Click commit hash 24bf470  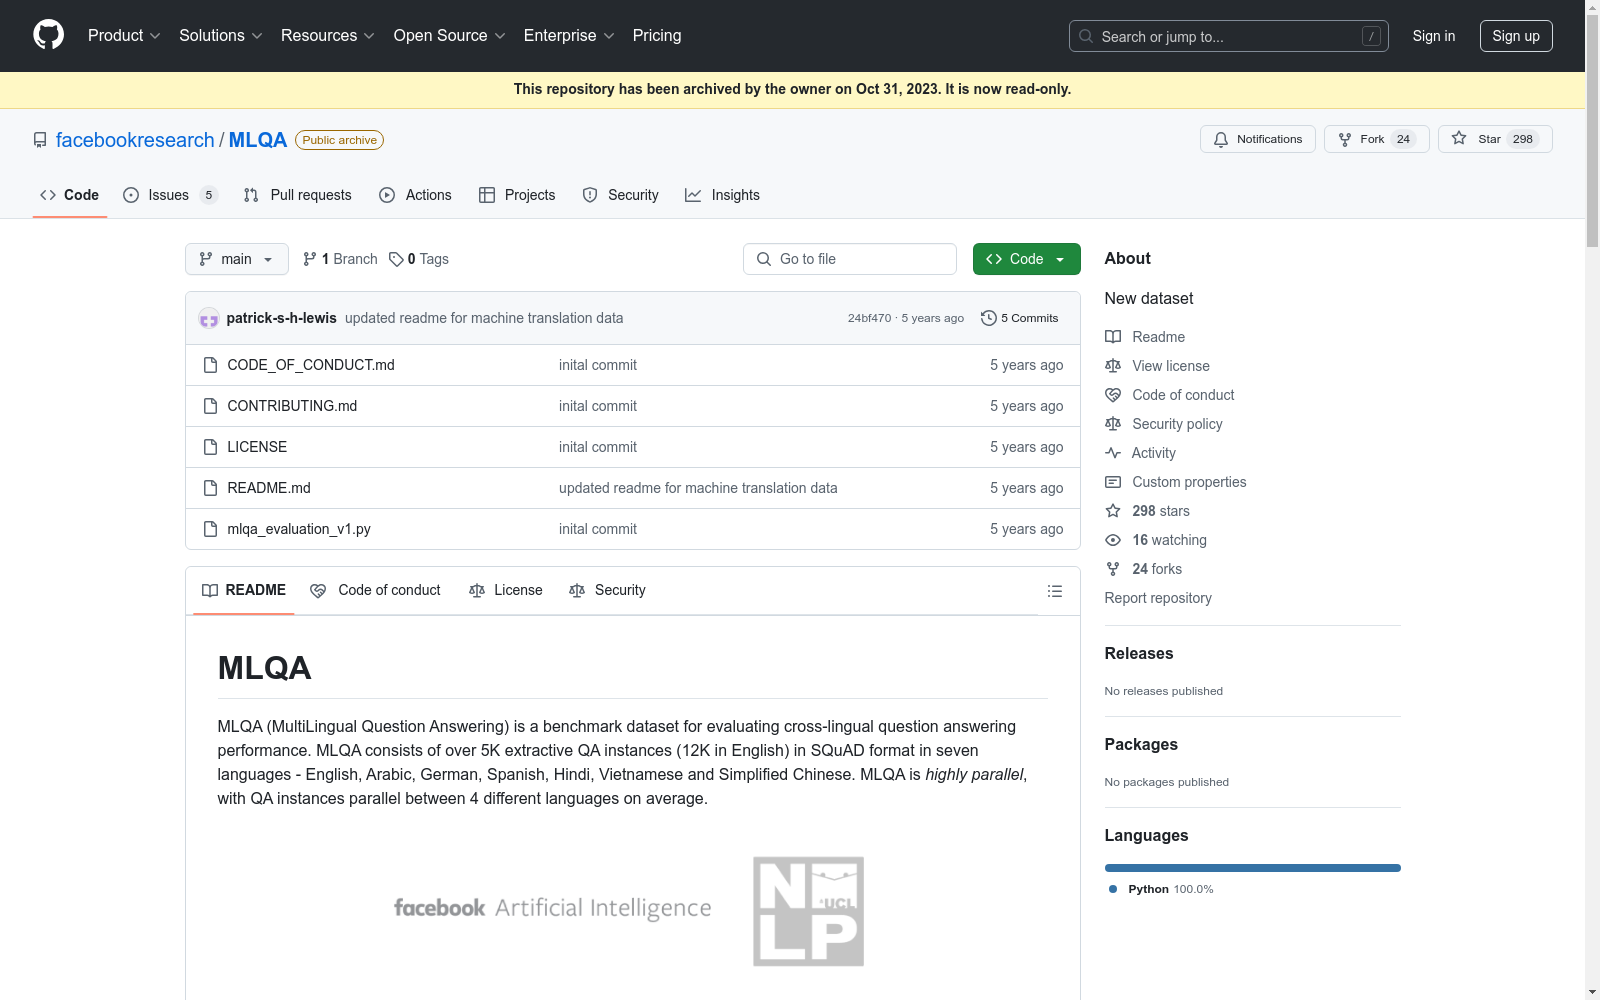[x=869, y=318]
